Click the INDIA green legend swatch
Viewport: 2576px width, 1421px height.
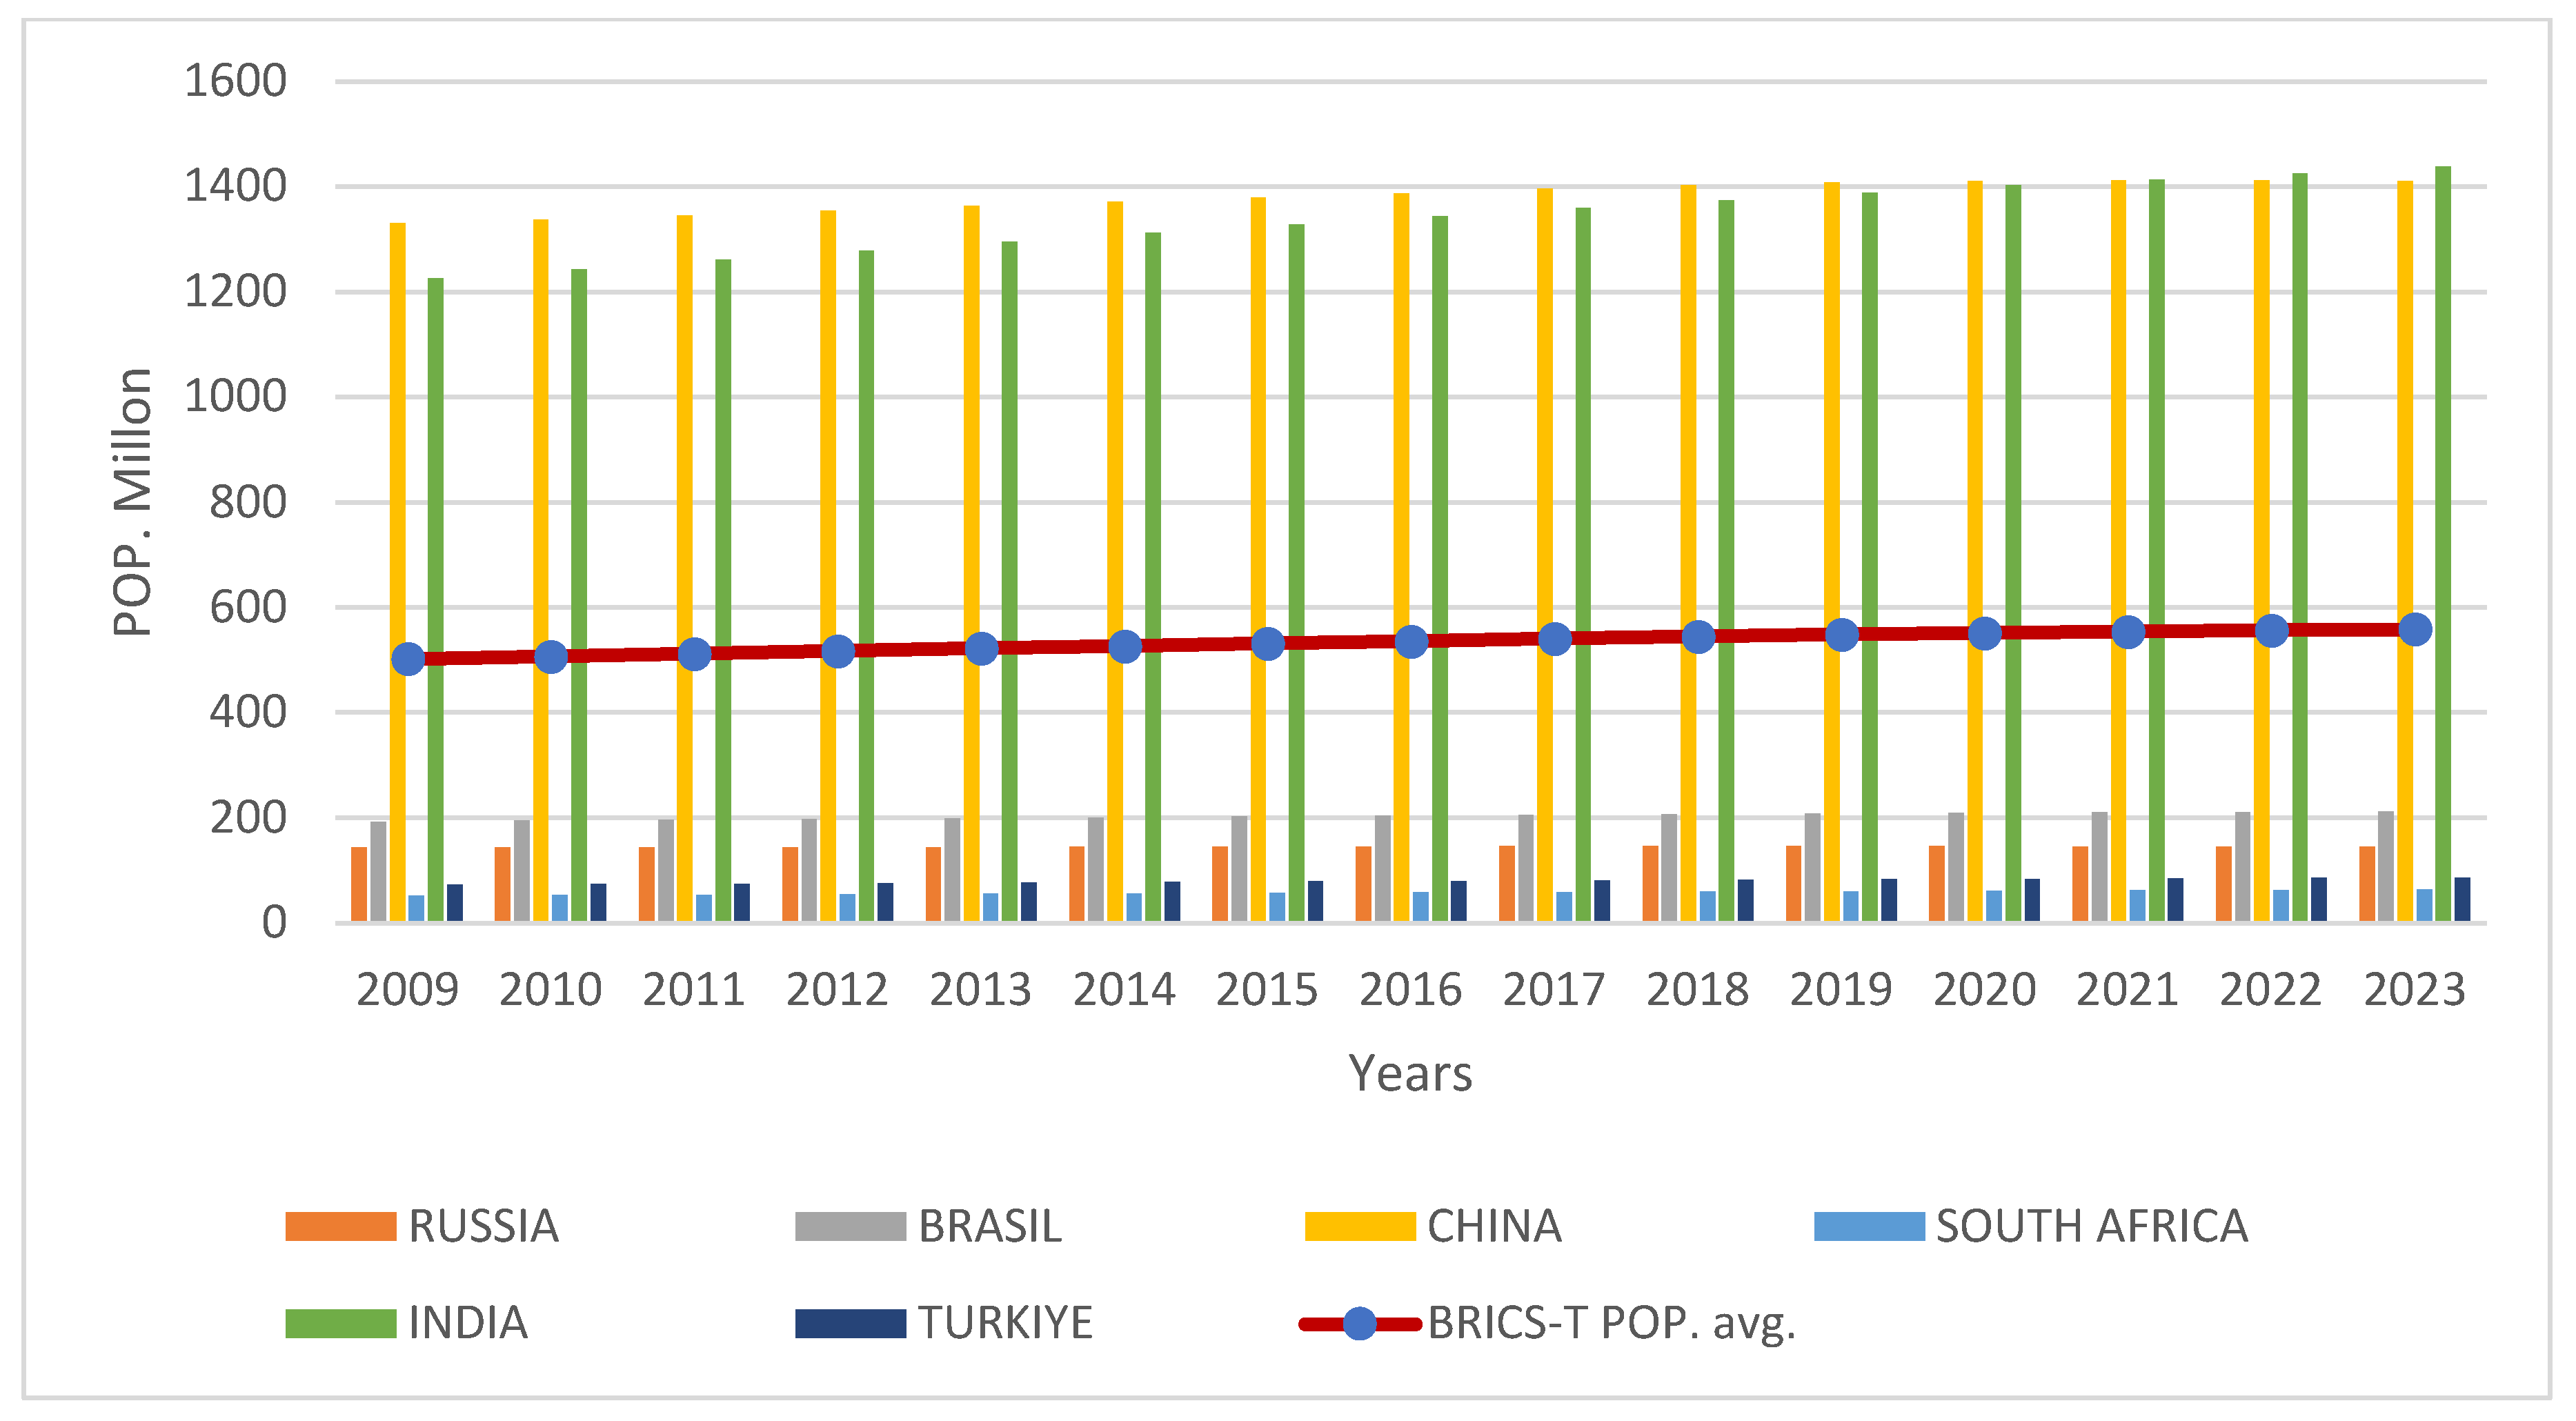(340, 1323)
